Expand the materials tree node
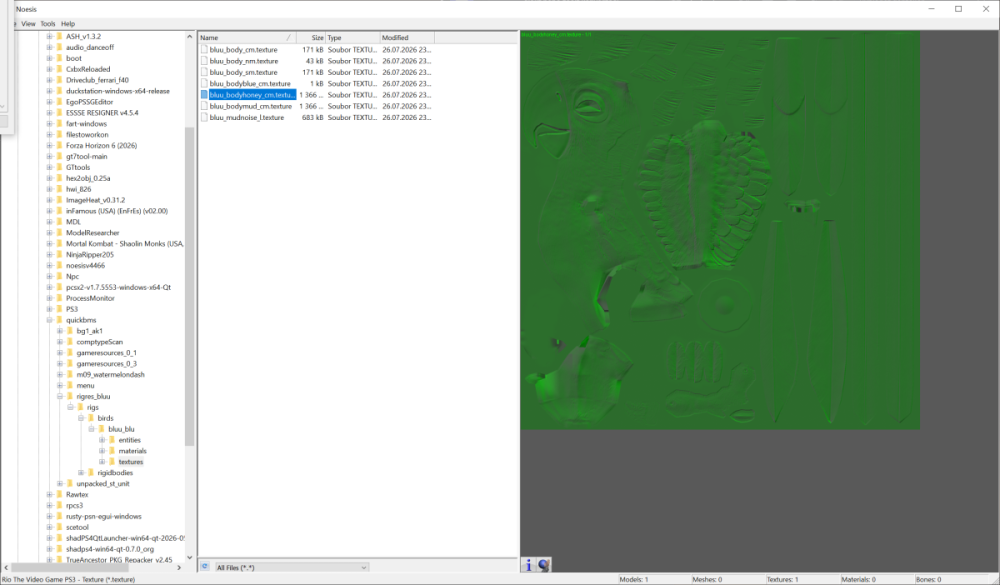 102,451
